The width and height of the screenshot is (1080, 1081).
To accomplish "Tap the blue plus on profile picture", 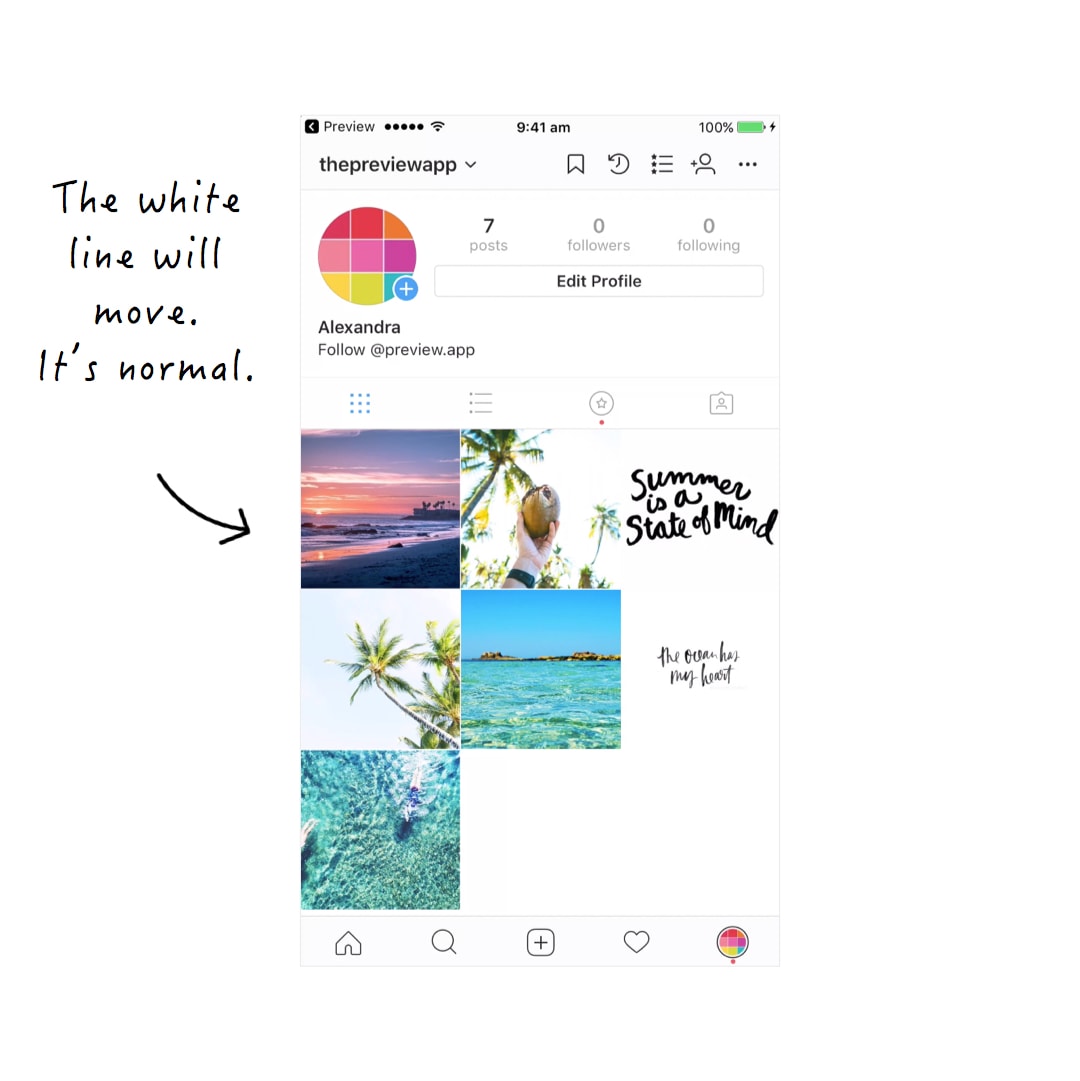I will click(x=406, y=289).
